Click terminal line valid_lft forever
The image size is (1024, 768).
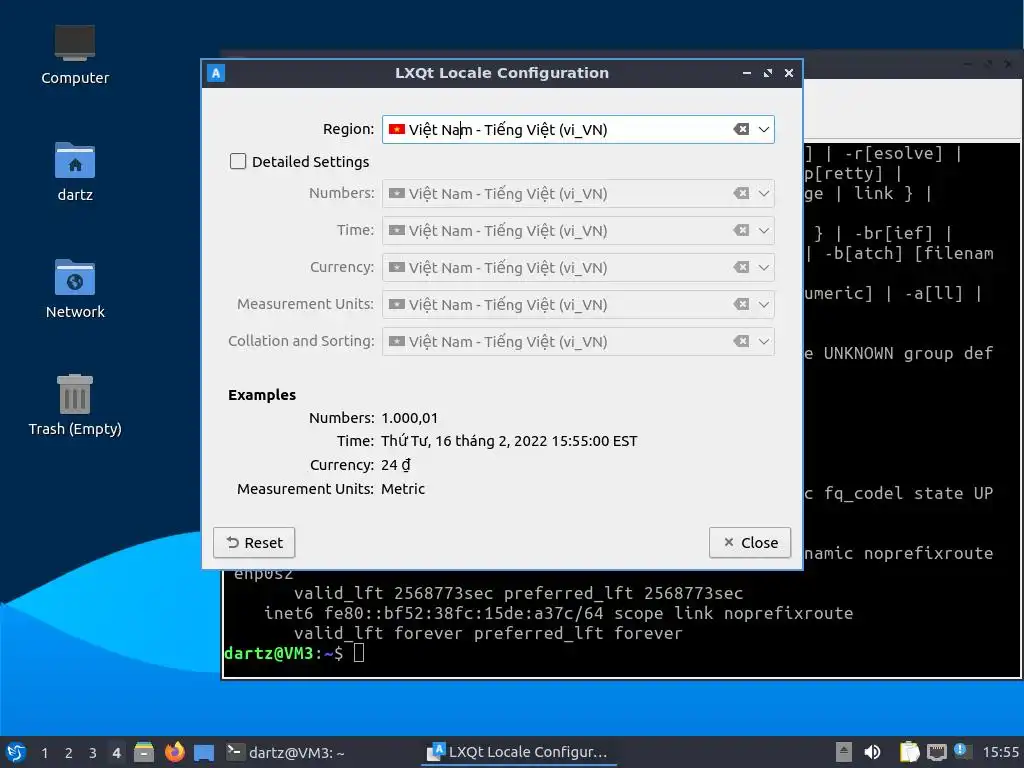pos(488,633)
